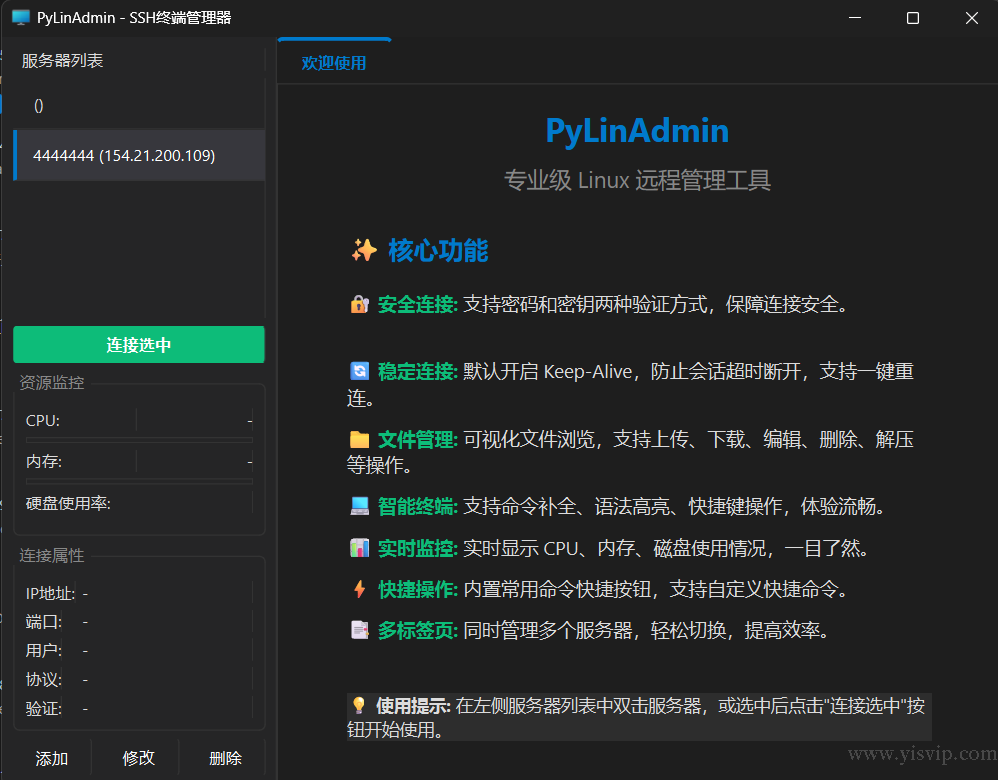Click the laptop icon next to 智能终端
The height and width of the screenshot is (780, 998).
359,507
